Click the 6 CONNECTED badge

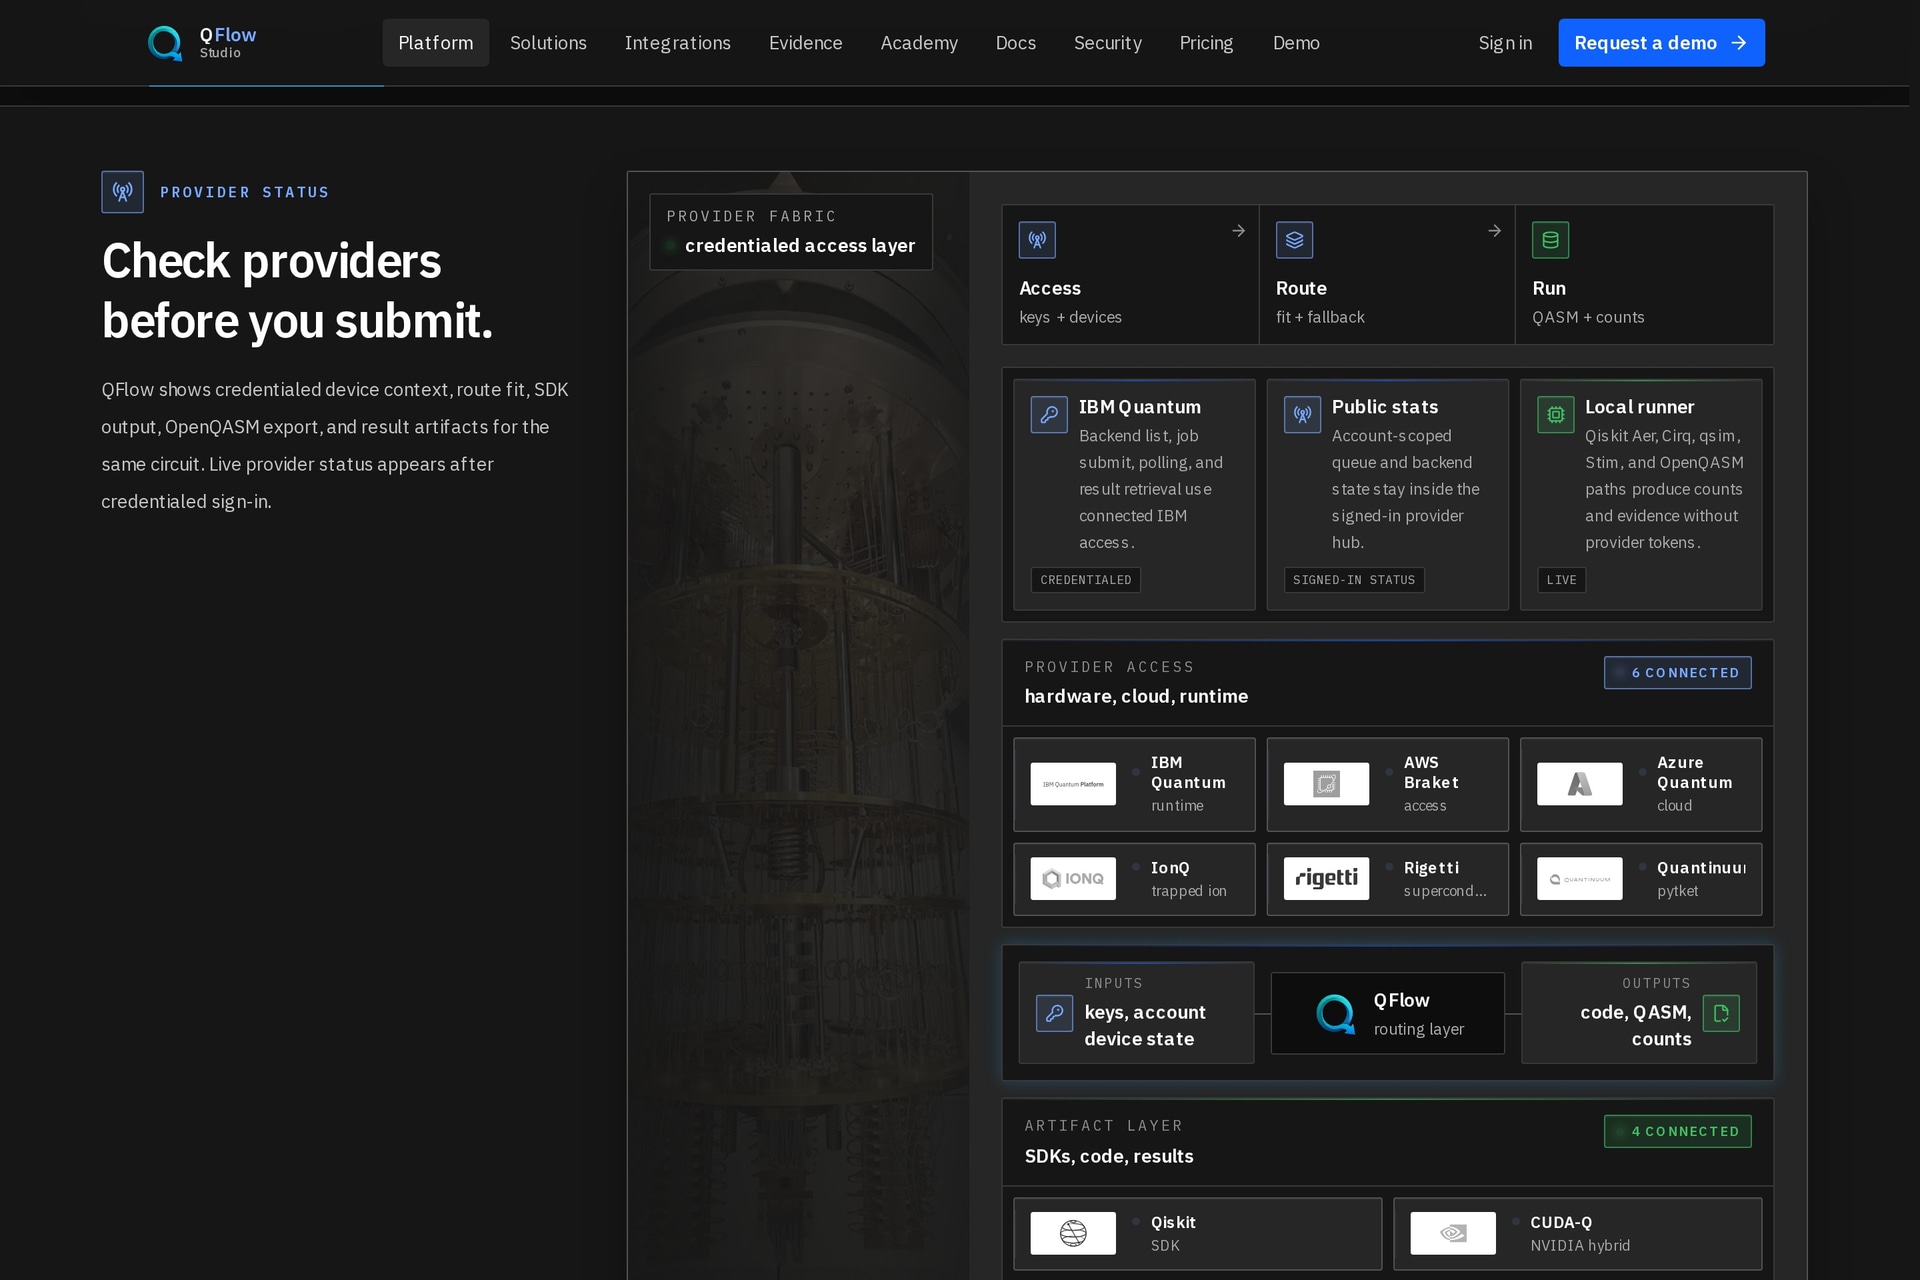click(1677, 673)
